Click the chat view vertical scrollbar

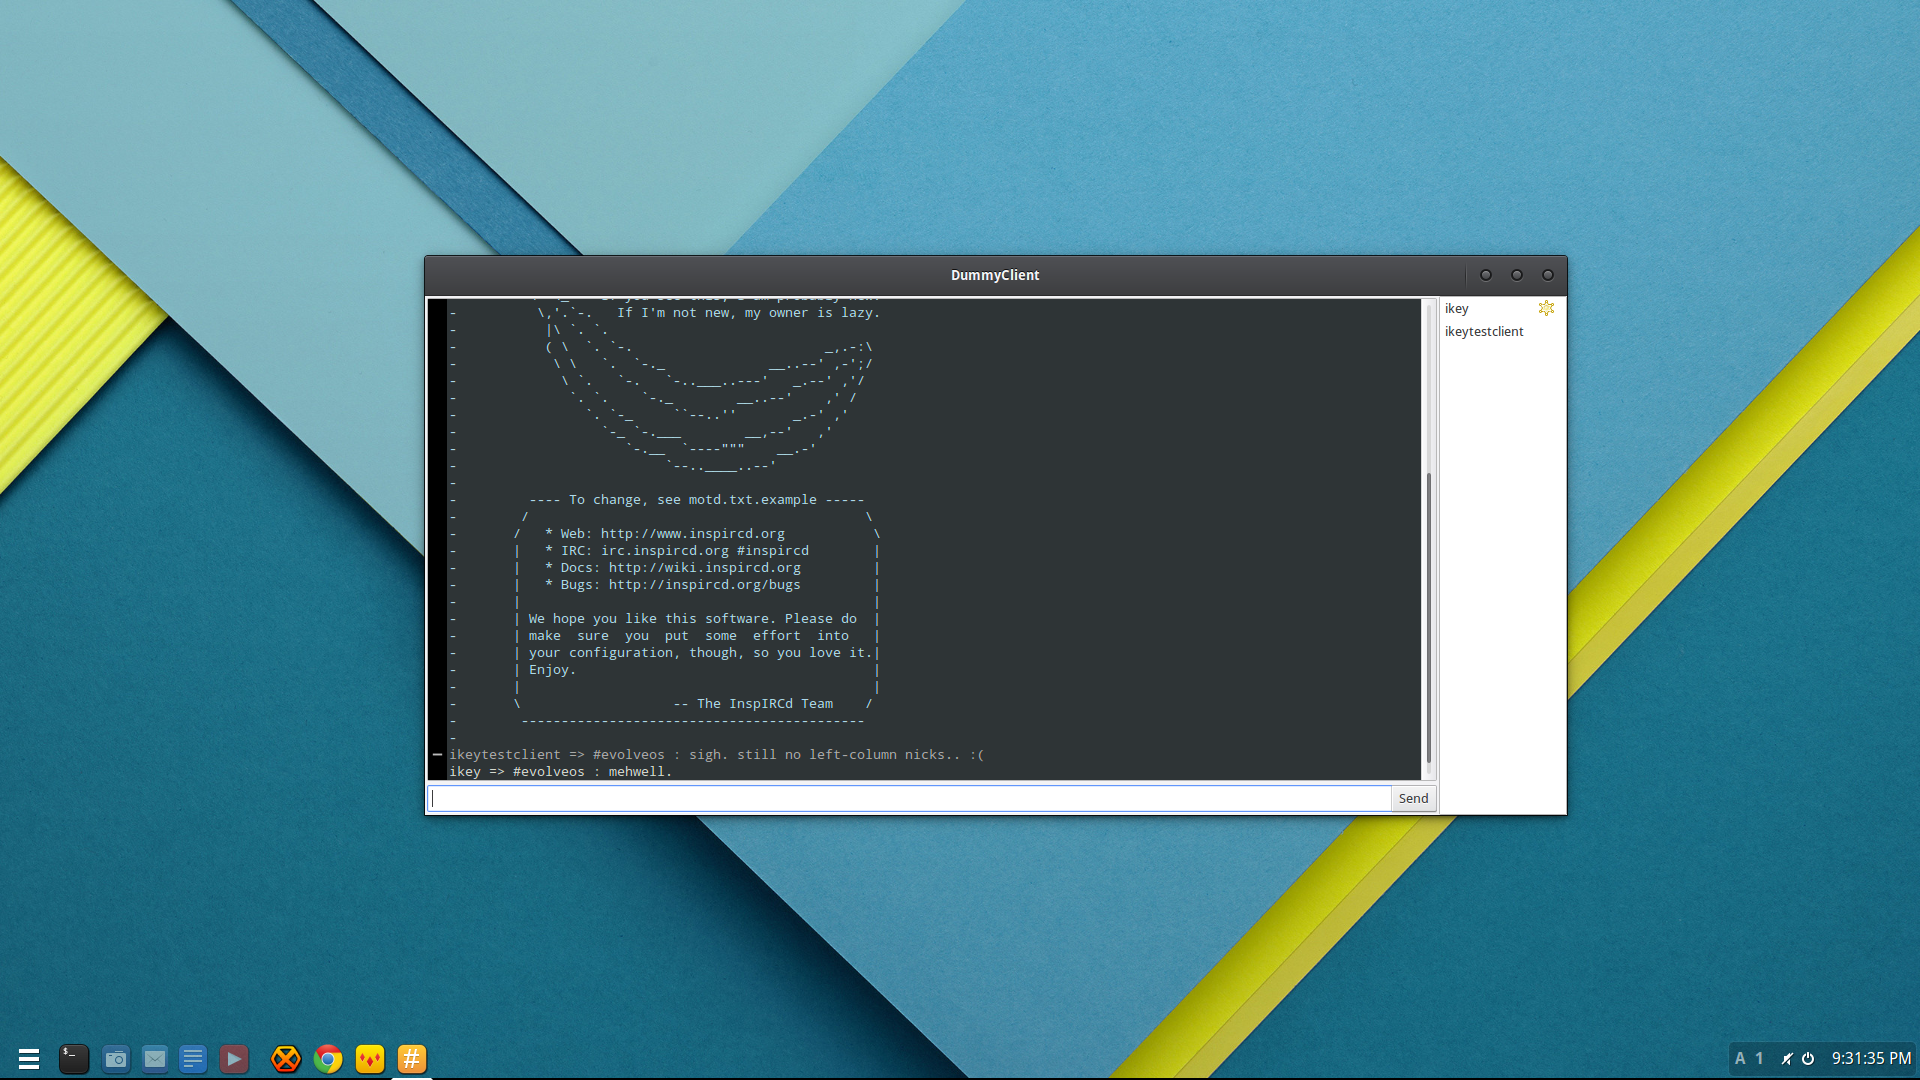[1429, 617]
